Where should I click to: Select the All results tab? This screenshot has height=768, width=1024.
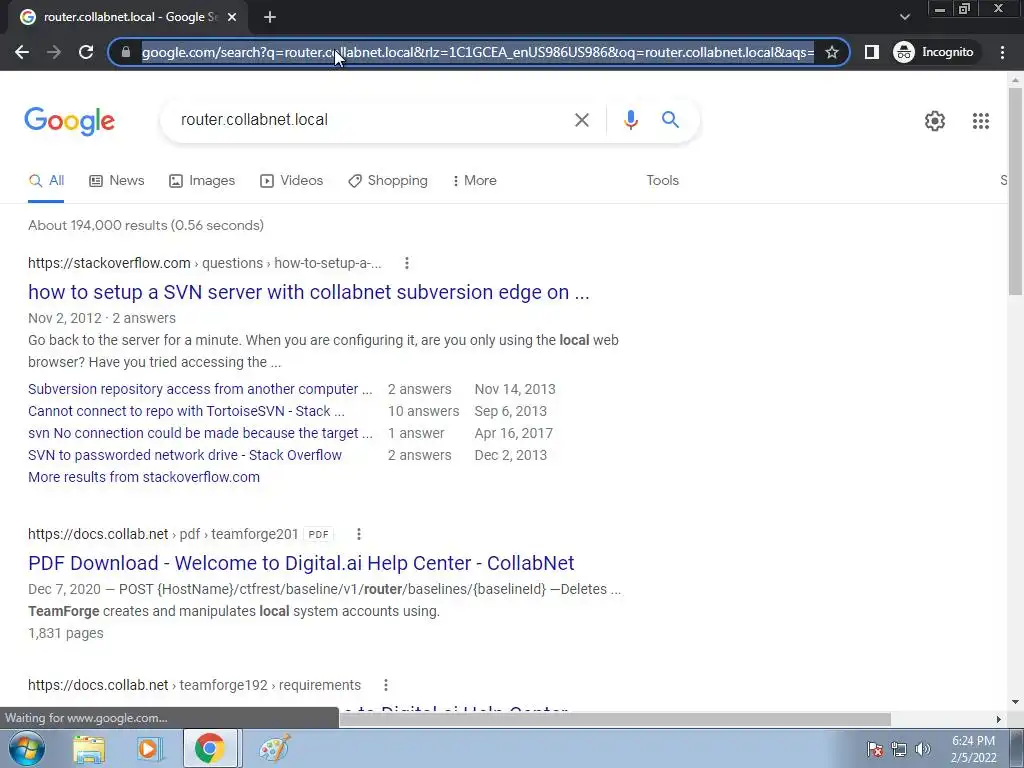click(x=46, y=181)
